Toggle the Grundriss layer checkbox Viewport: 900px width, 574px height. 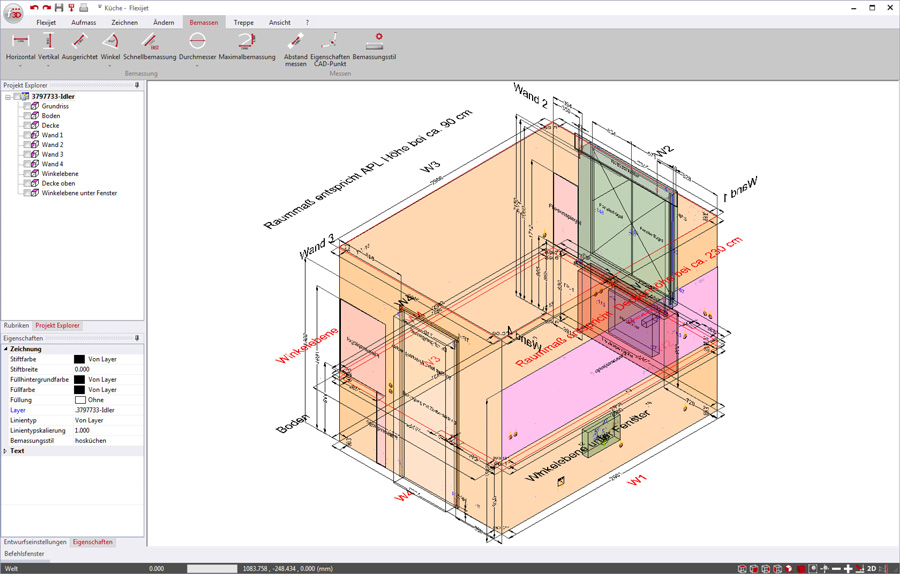(x=27, y=106)
